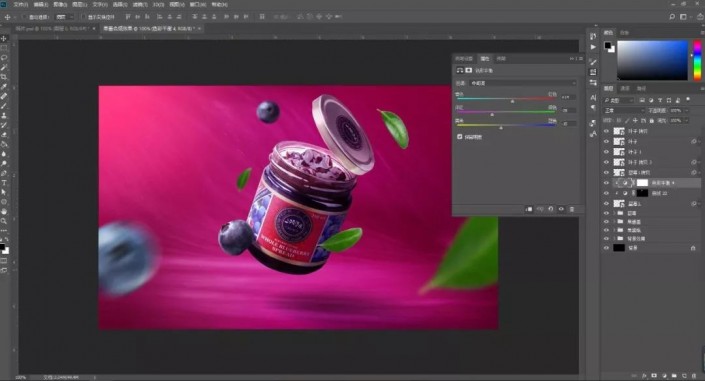Viewport: 705px width, 381px height.
Task: Open the Character panel icon
Action: (x=593, y=98)
